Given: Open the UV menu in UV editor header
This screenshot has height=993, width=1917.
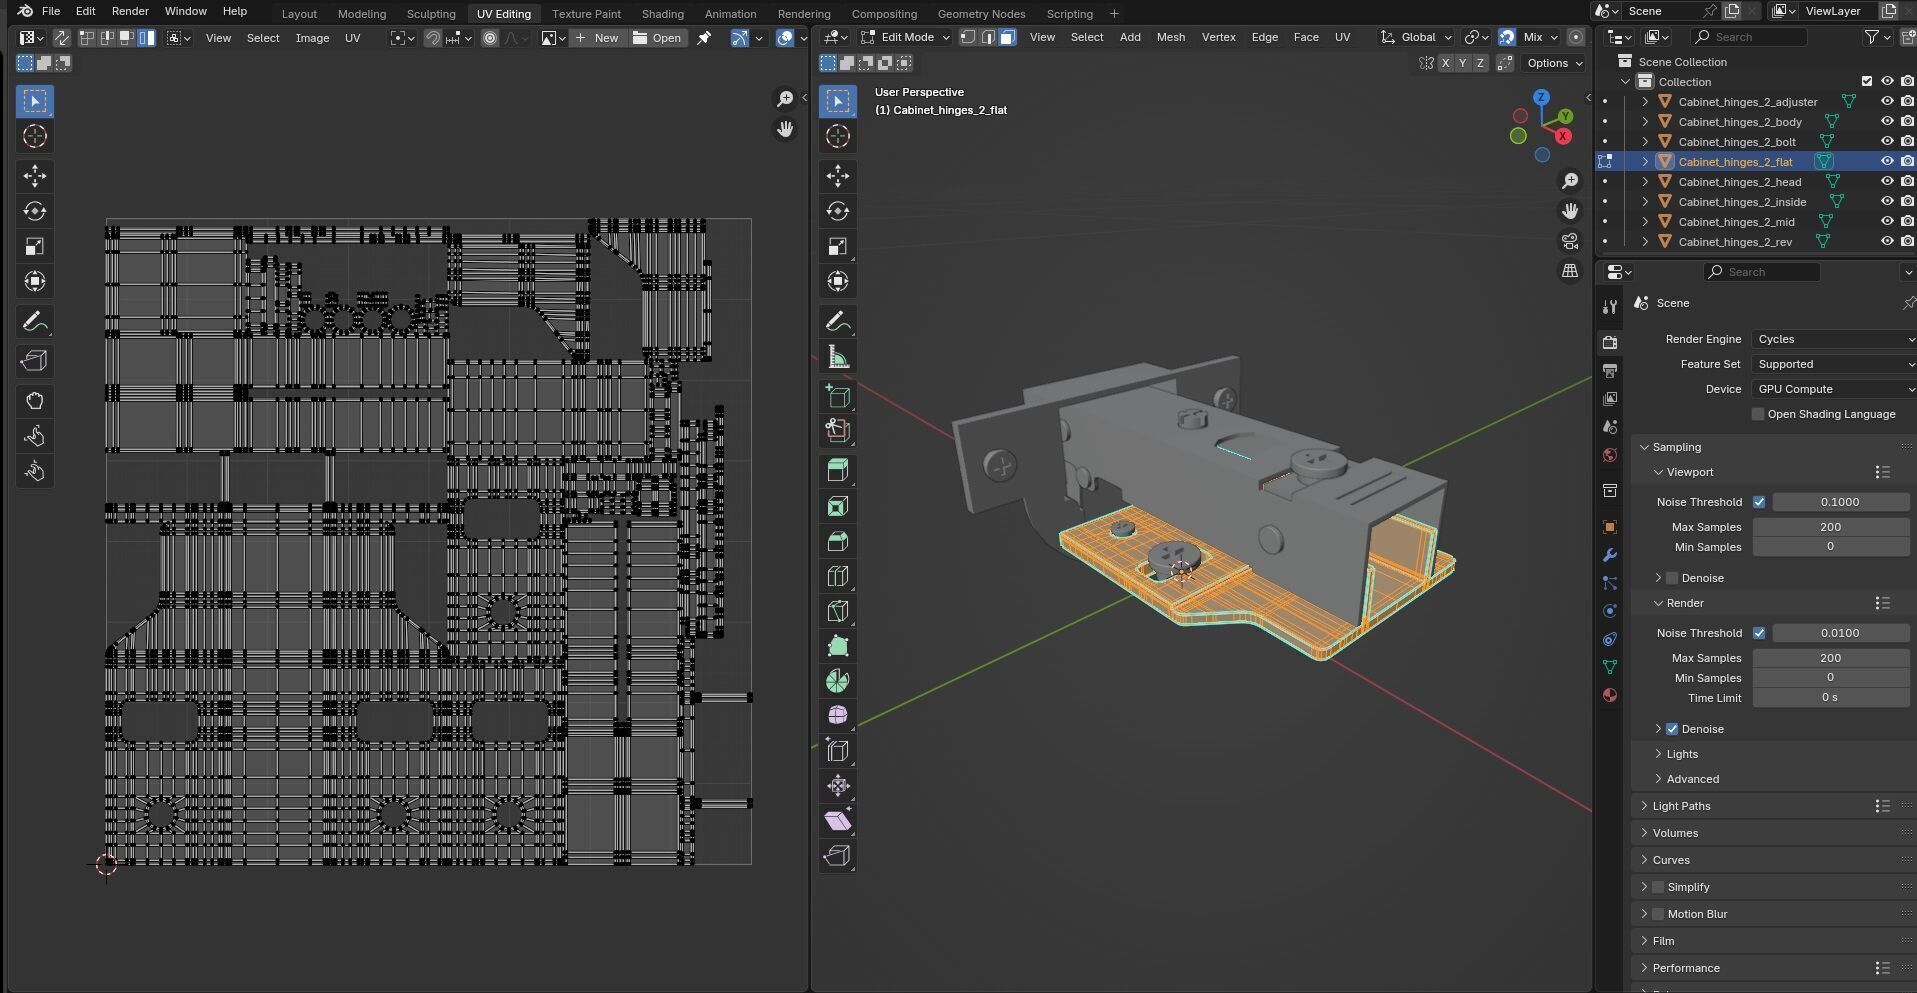Looking at the screenshot, I should (x=352, y=38).
